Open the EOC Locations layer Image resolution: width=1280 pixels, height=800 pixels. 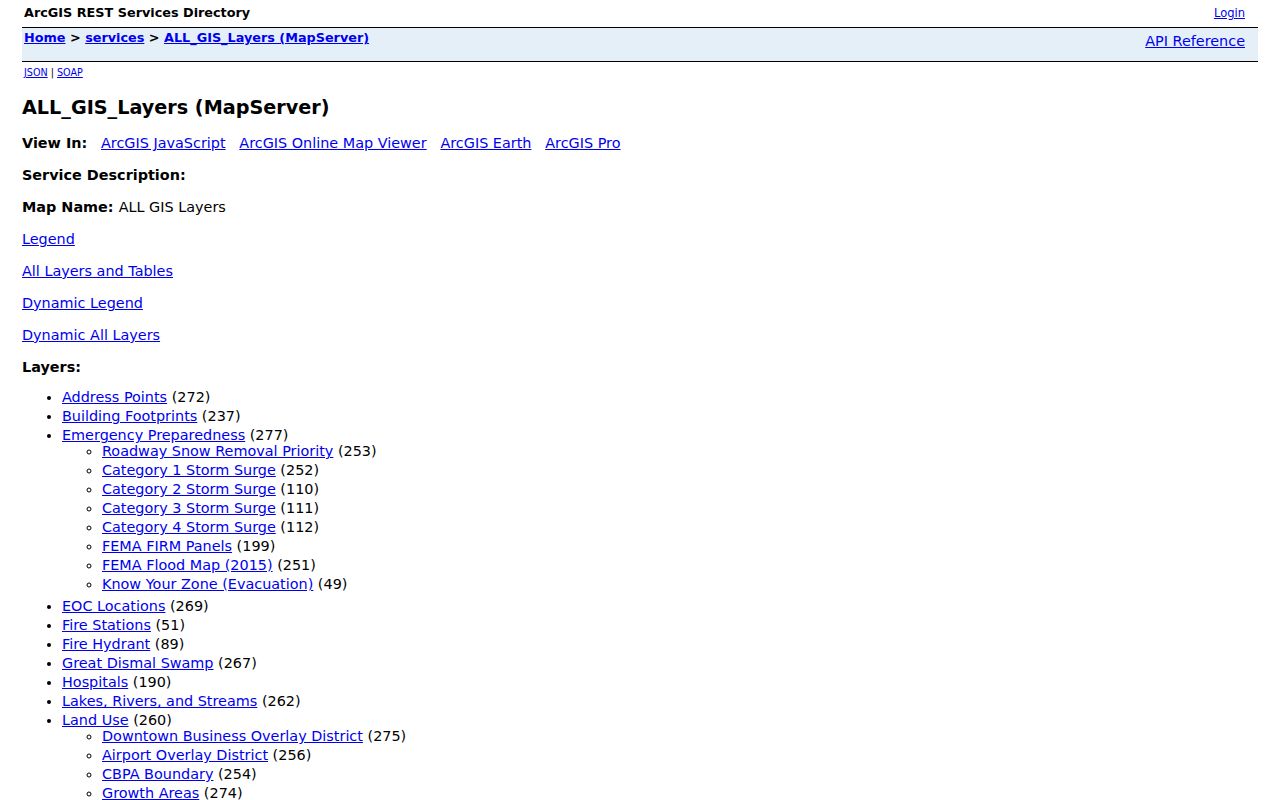(113, 606)
